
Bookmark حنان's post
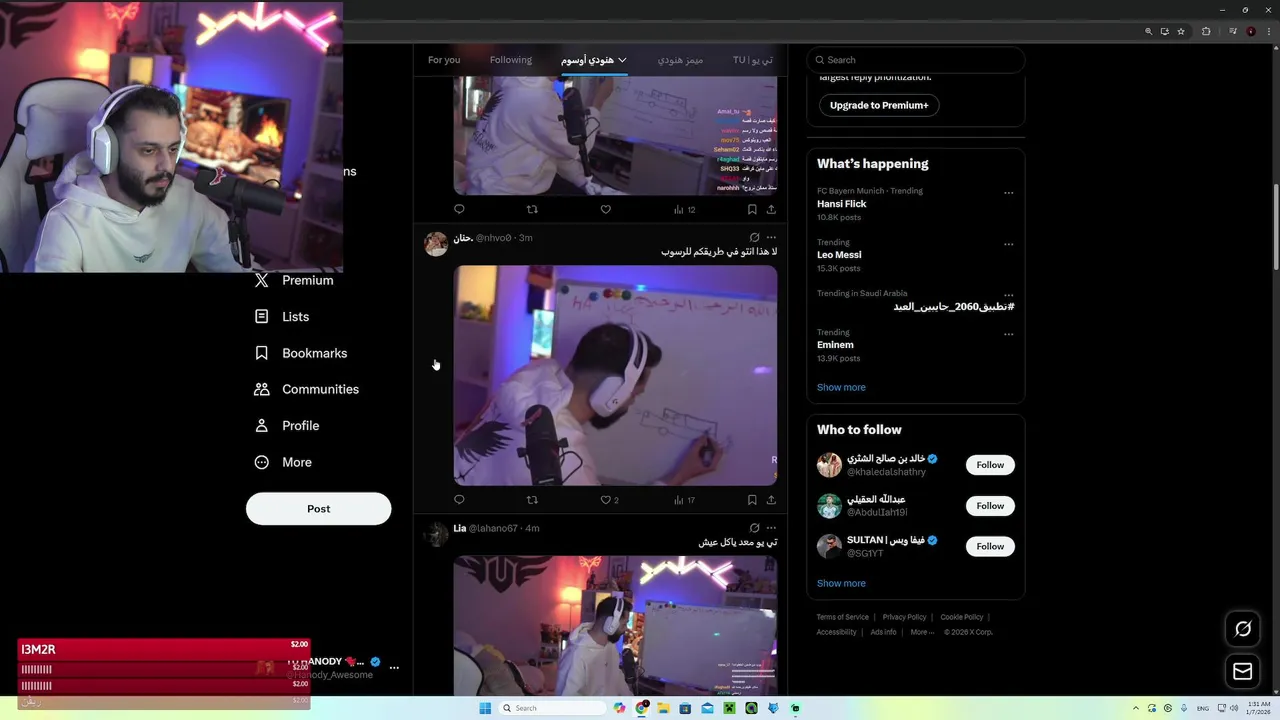[752, 499]
